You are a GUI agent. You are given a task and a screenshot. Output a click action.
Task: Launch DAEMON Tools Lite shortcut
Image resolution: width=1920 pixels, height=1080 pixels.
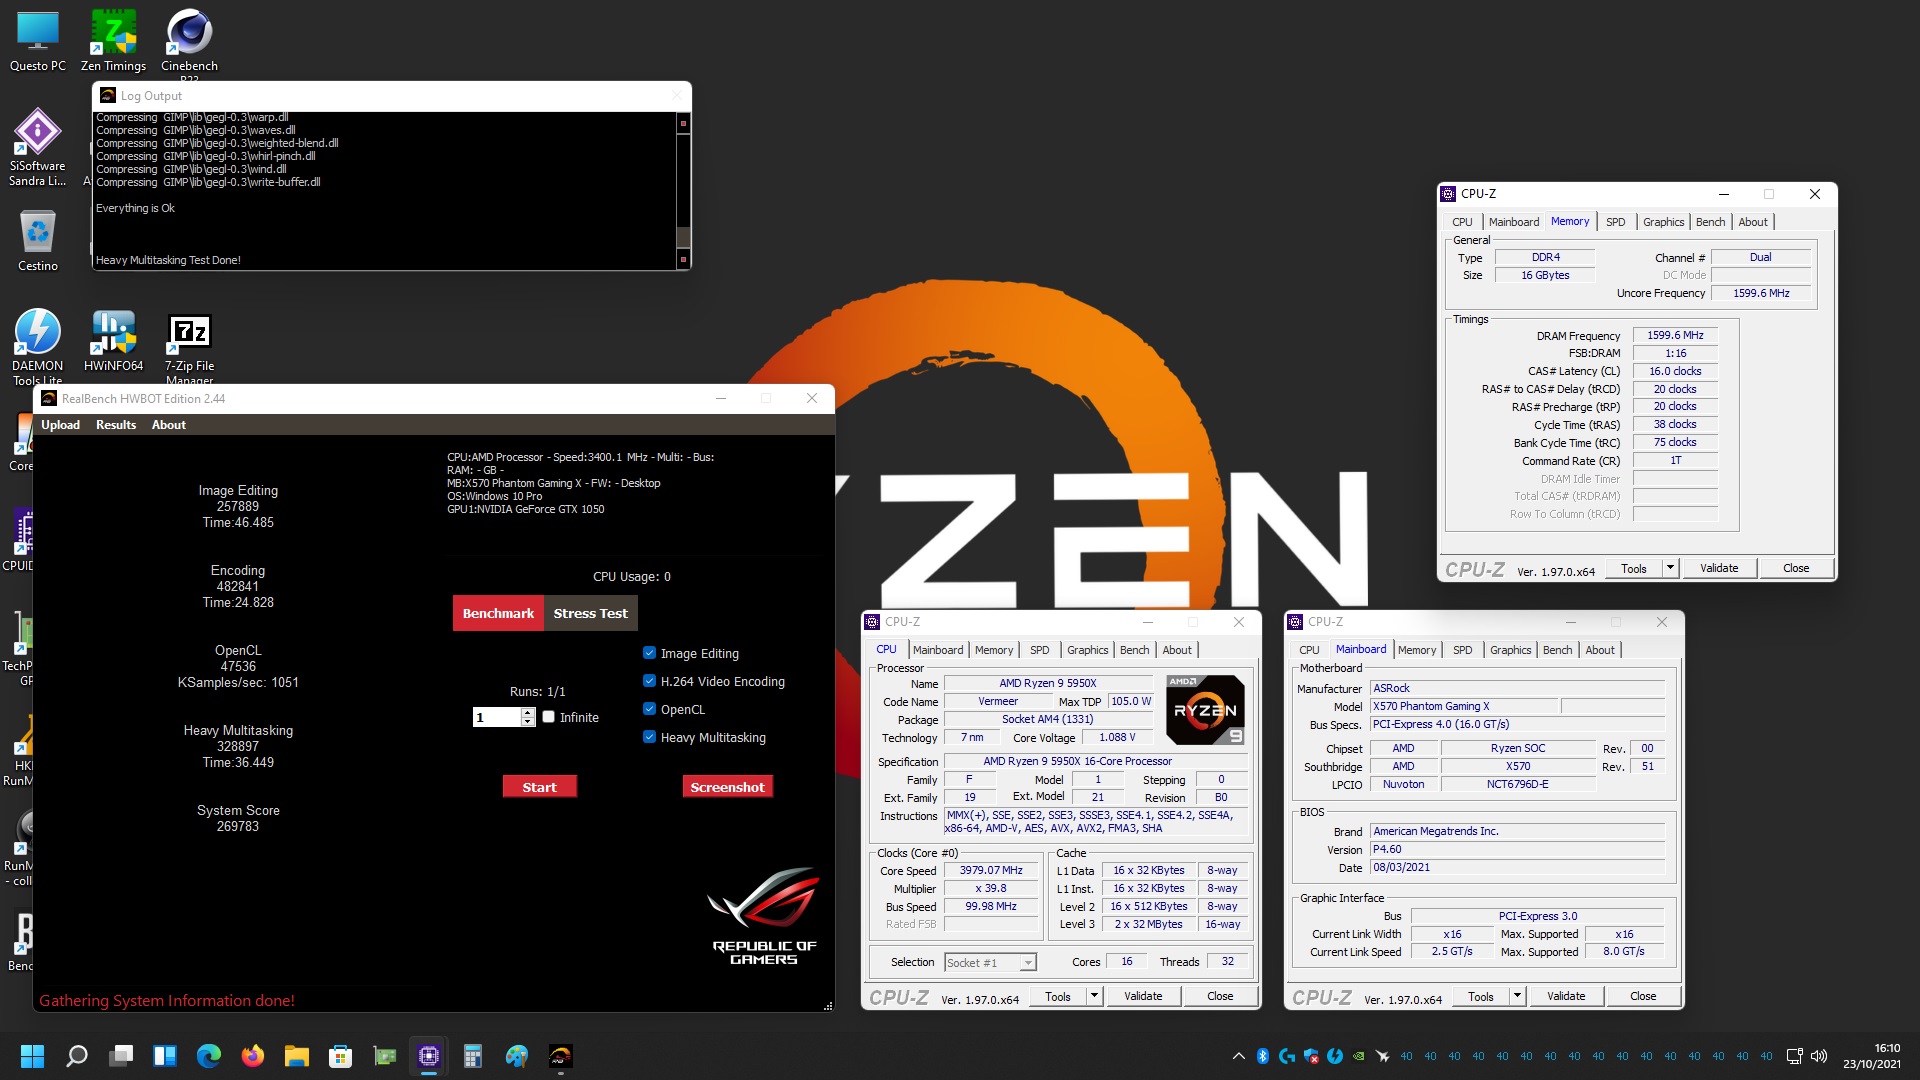pos(38,346)
